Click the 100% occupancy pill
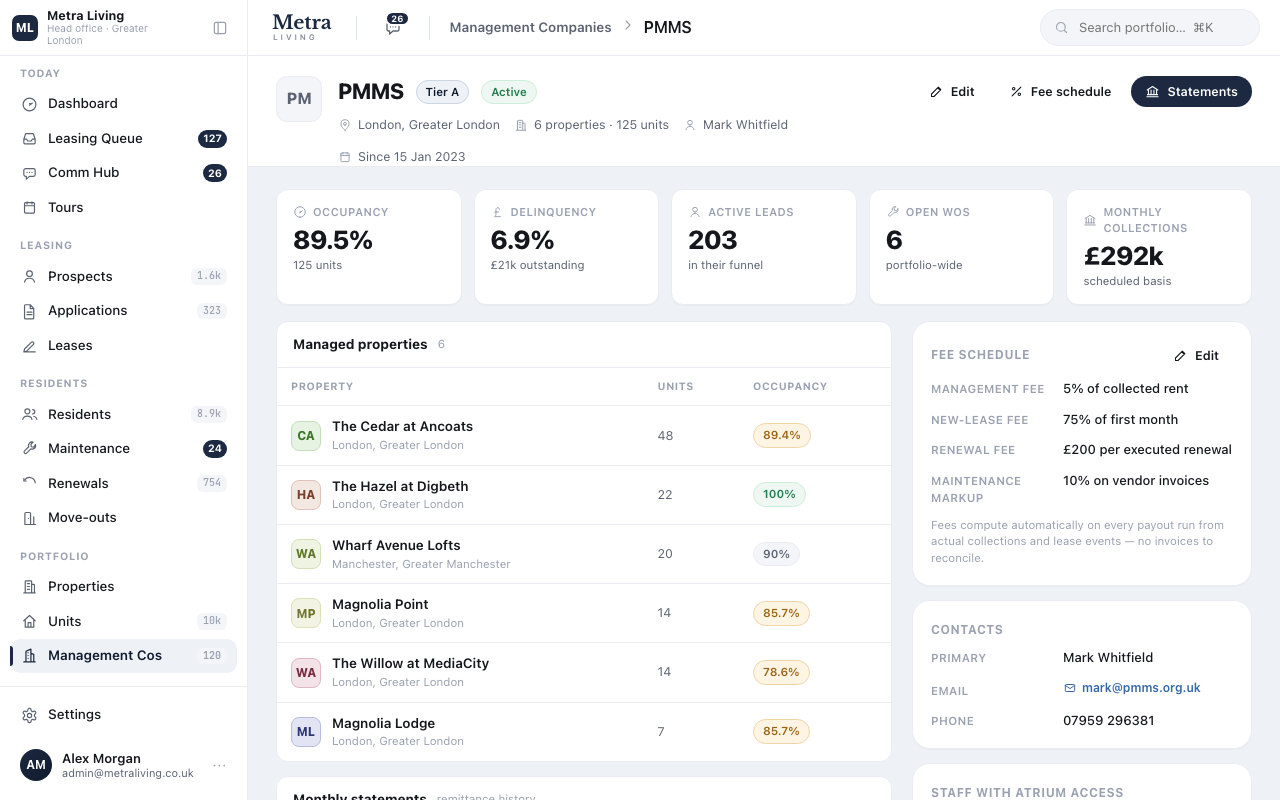 point(779,495)
